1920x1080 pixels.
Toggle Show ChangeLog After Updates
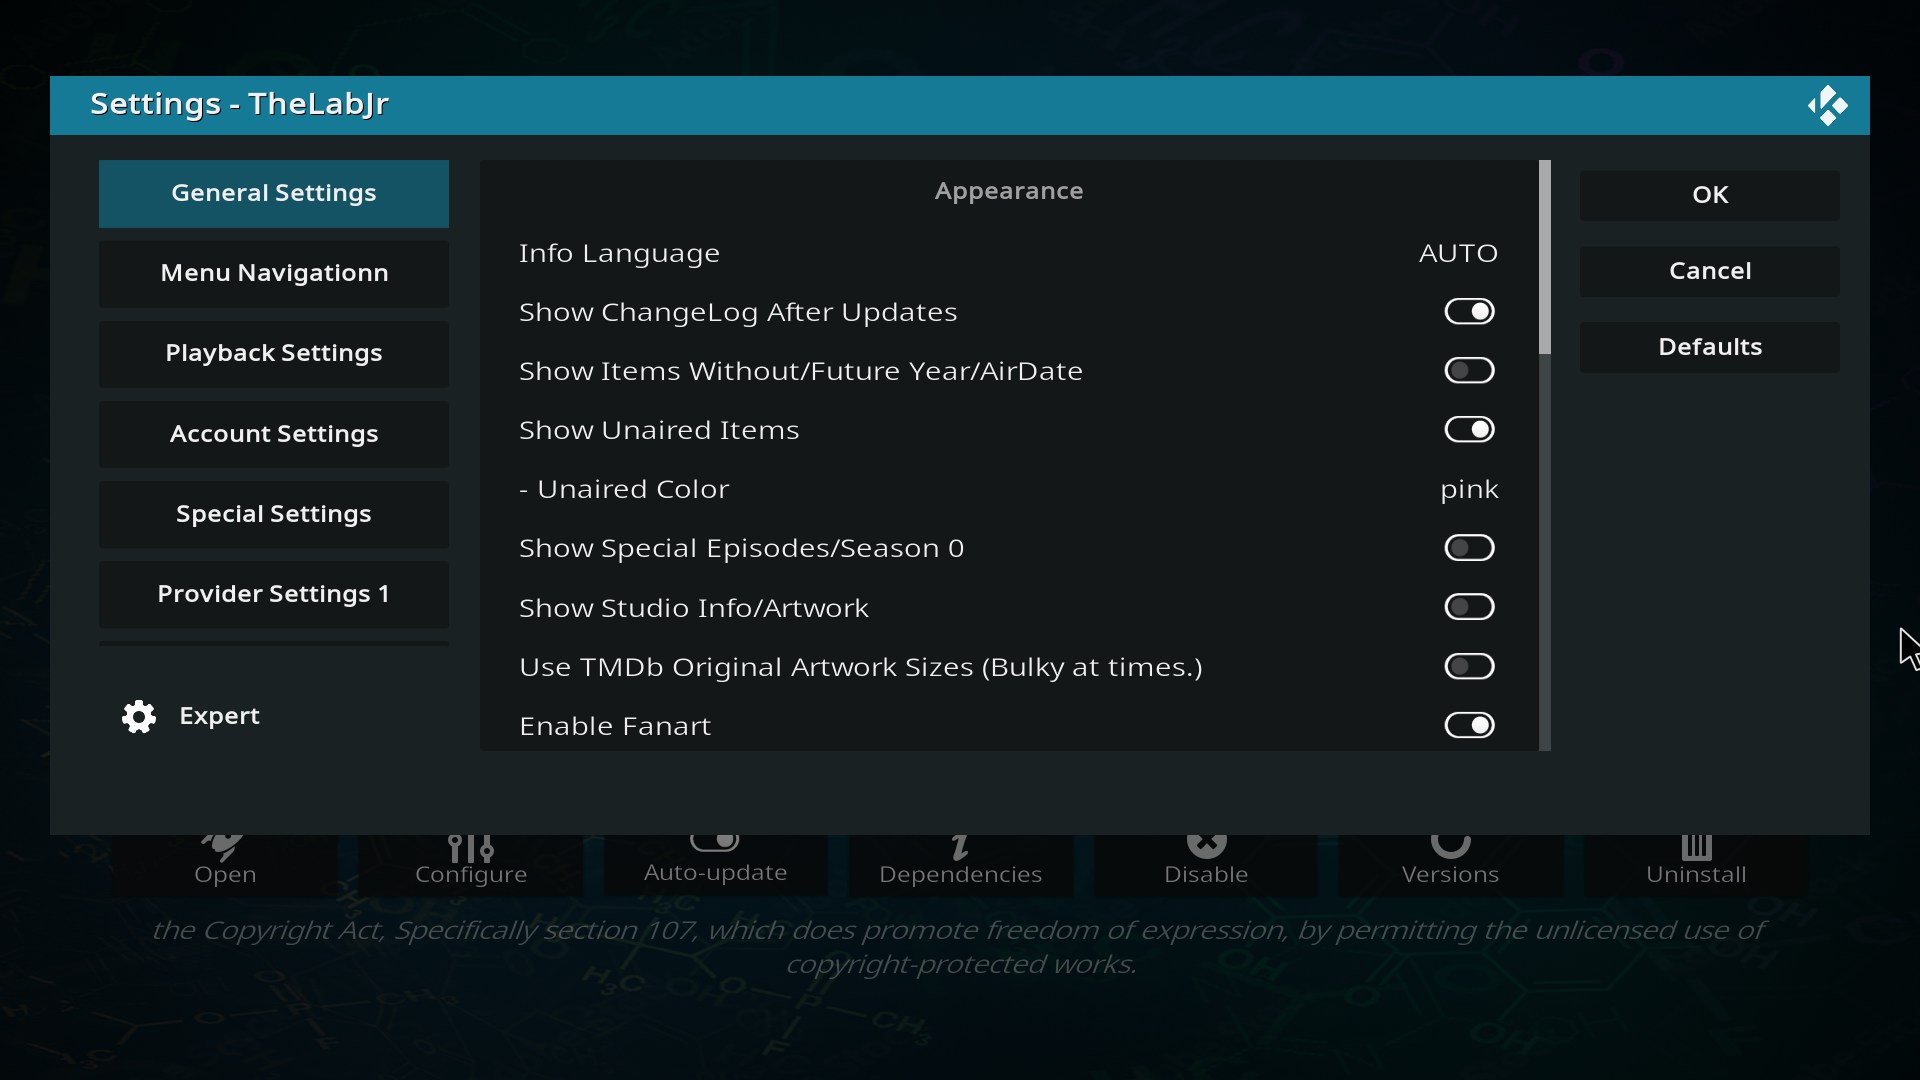(x=1469, y=311)
